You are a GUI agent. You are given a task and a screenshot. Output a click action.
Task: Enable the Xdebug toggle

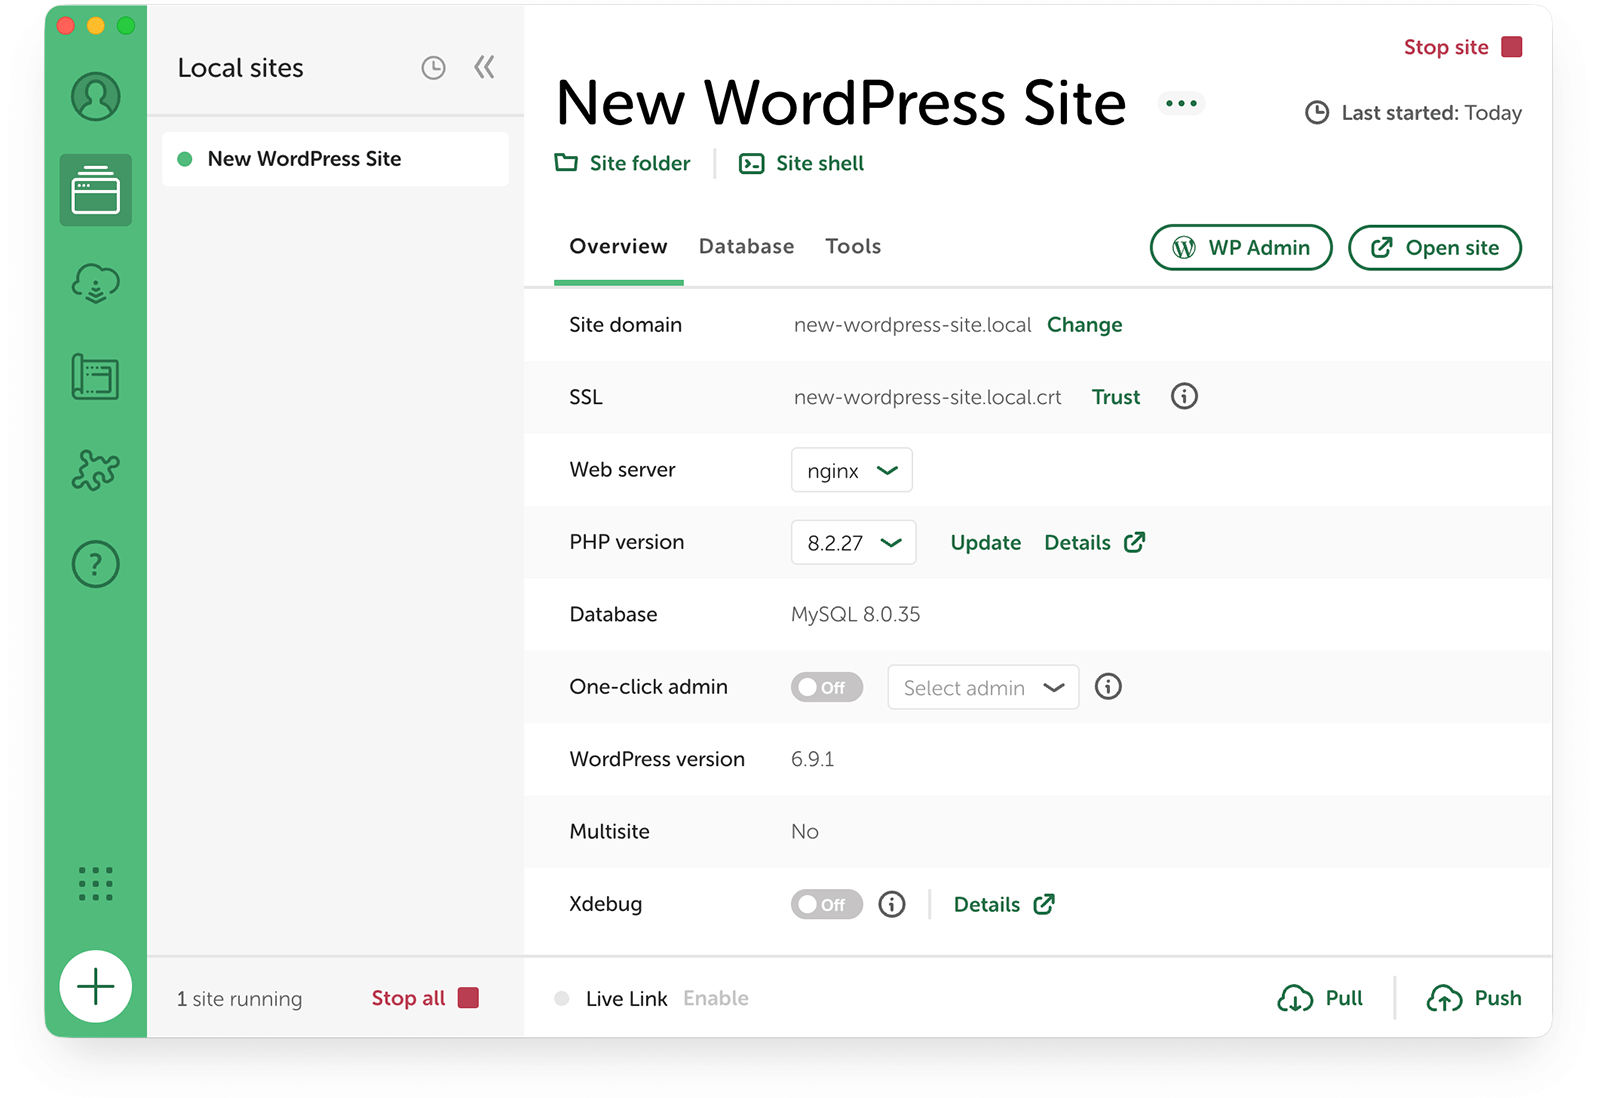(x=826, y=904)
